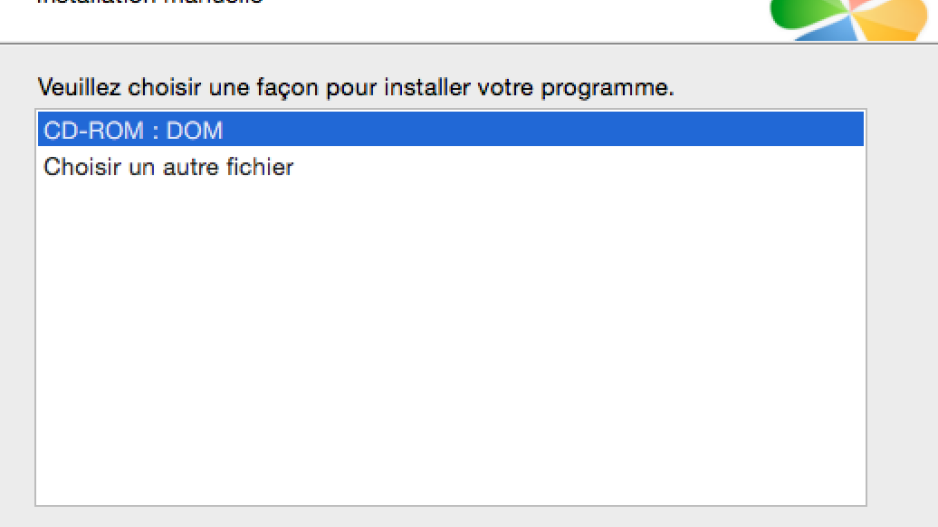
Task: Click the colorful CrossOver pinwheel logo
Action: pyautogui.click(x=848, y=18)
